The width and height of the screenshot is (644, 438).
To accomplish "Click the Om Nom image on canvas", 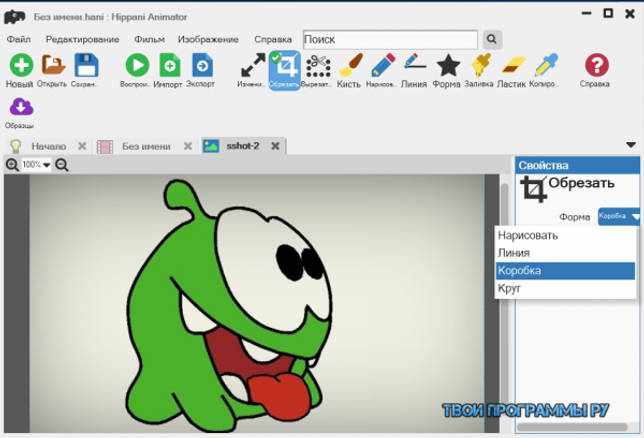I will pos(228,304).
